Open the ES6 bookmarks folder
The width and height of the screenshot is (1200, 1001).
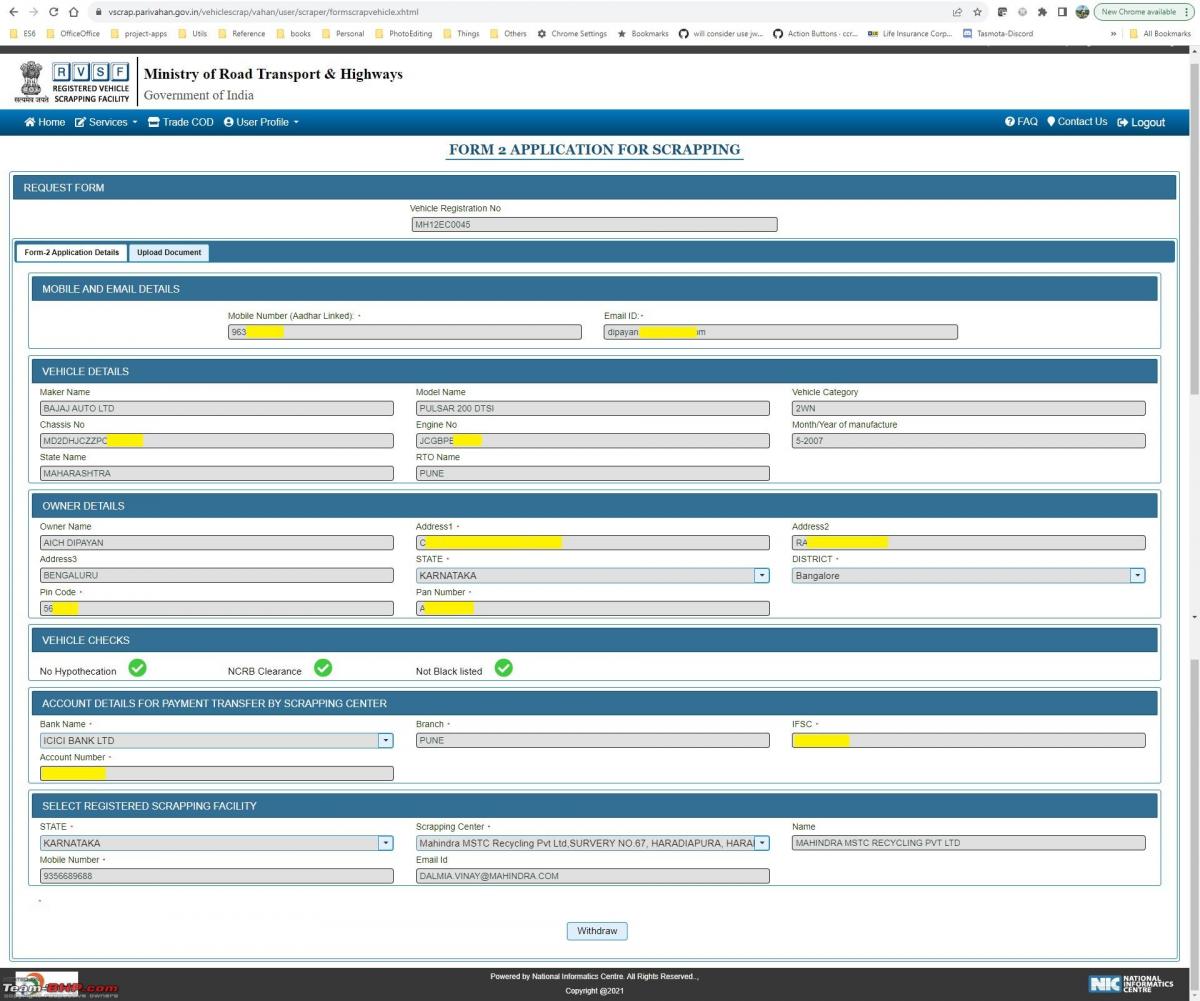22,33
